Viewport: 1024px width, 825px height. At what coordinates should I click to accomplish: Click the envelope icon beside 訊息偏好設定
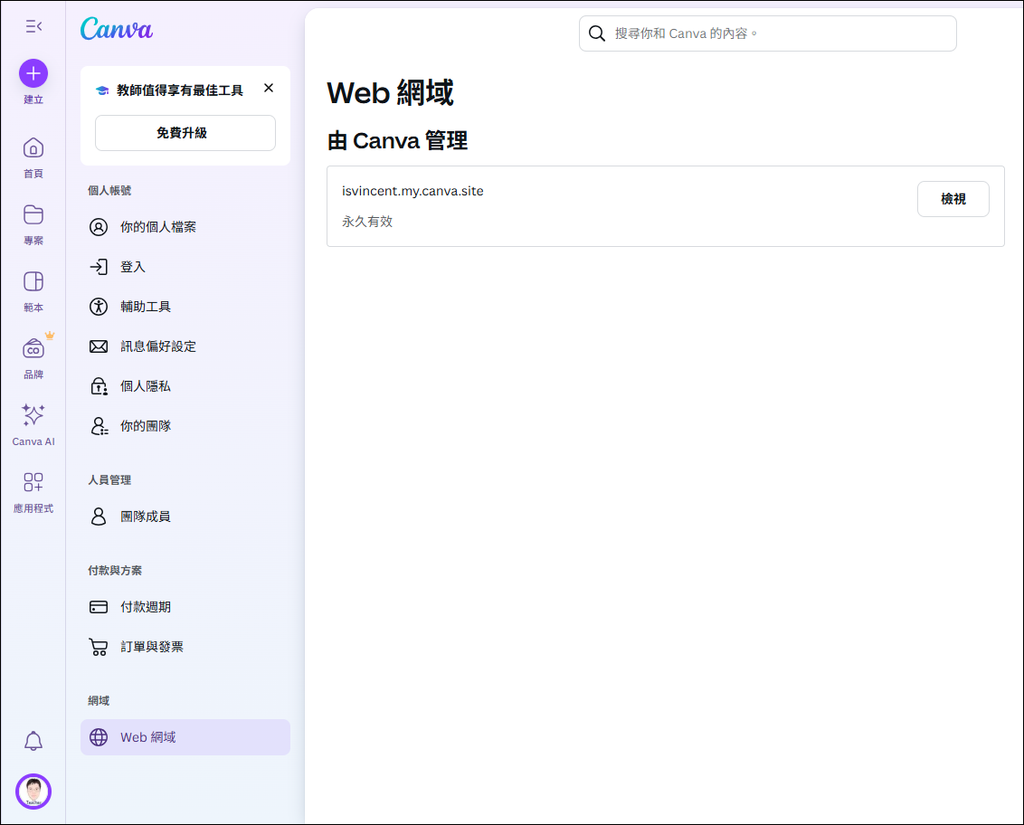coord(99,346)
